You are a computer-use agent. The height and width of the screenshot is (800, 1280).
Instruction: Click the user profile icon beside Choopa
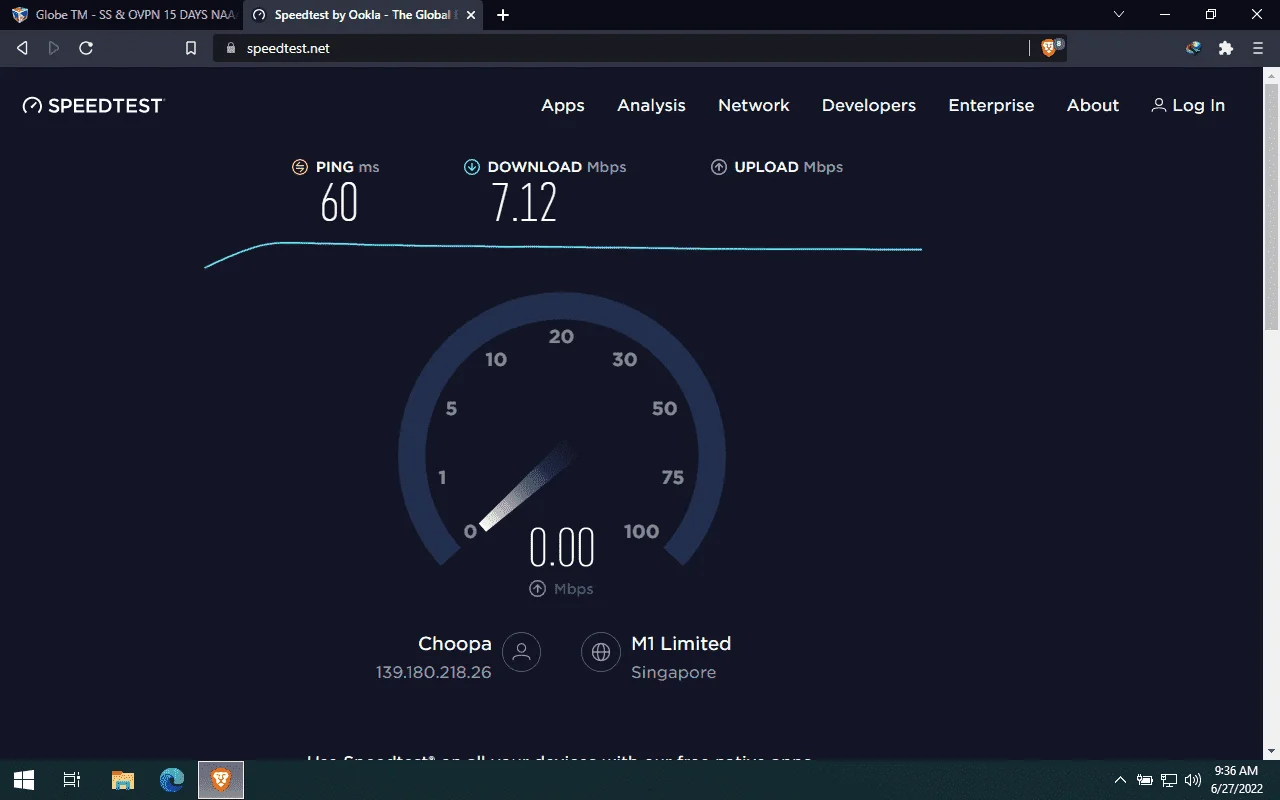point(521,652)
